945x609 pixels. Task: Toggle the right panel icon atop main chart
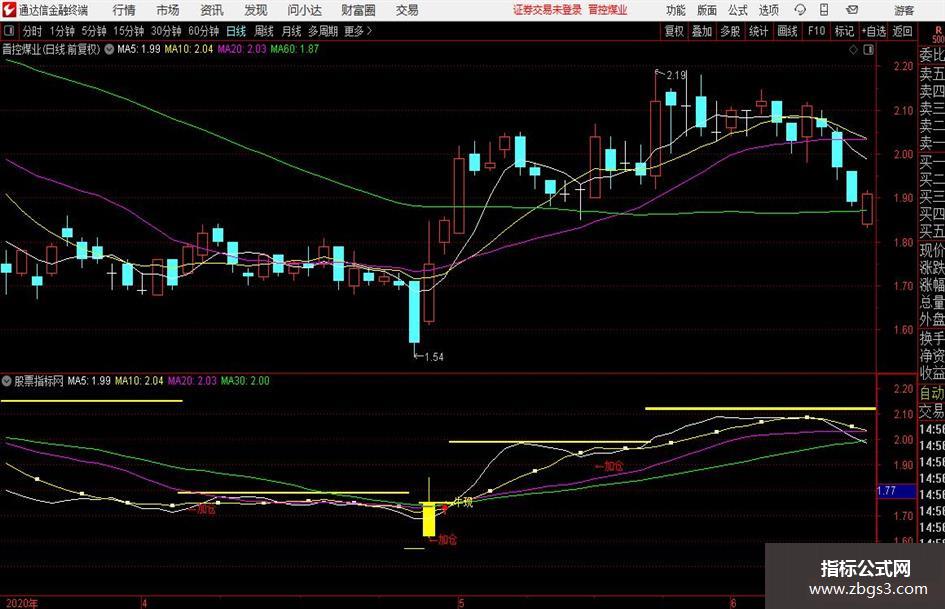[868, 50]
